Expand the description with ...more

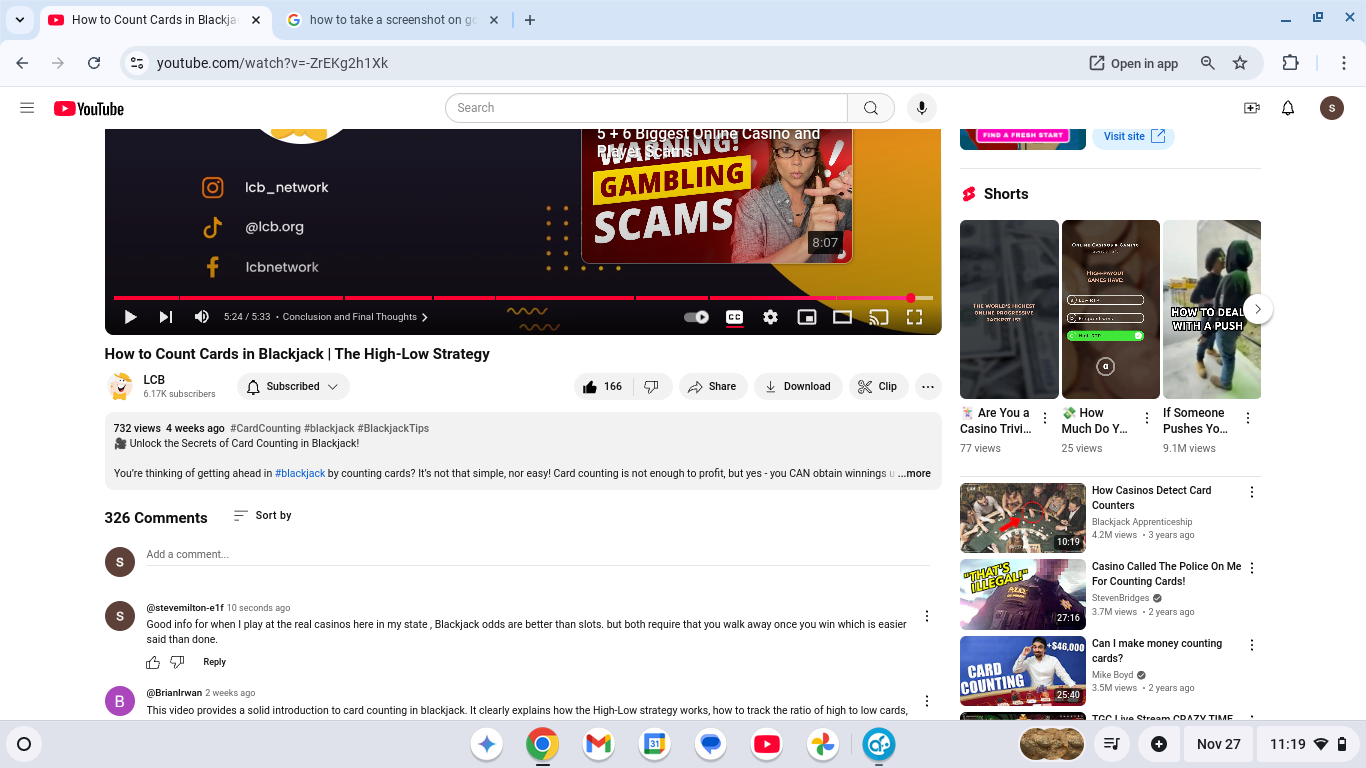click(x=914, y=474)
